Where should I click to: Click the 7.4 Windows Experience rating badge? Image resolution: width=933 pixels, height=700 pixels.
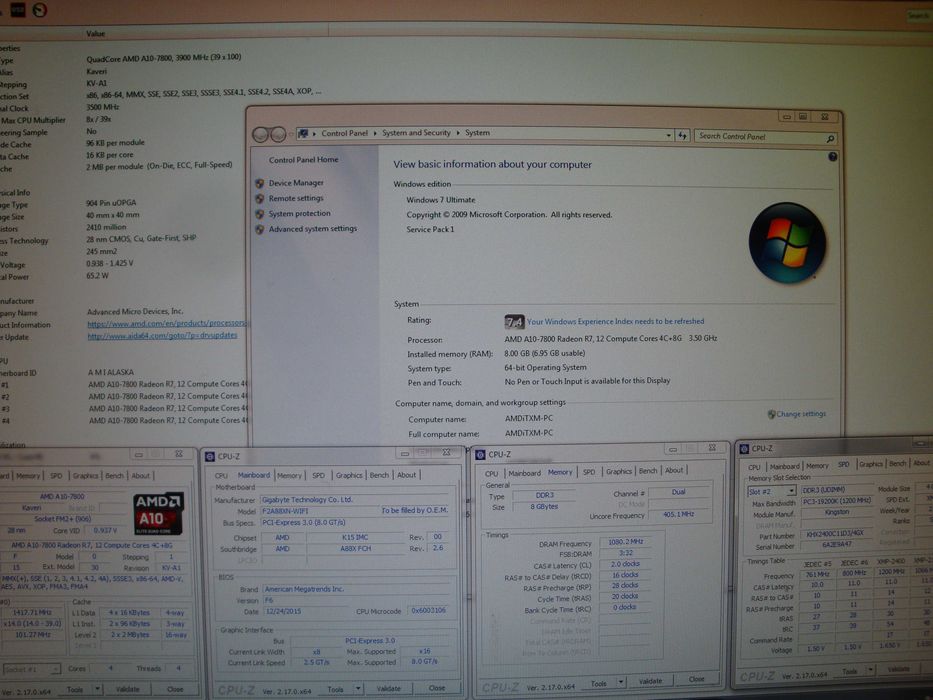(x=514, y=322)
